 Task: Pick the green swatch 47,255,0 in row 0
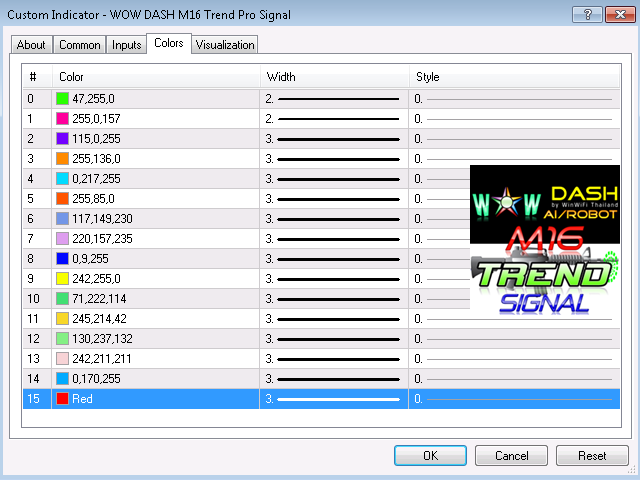pyautogui.click(x=62, y=99)
